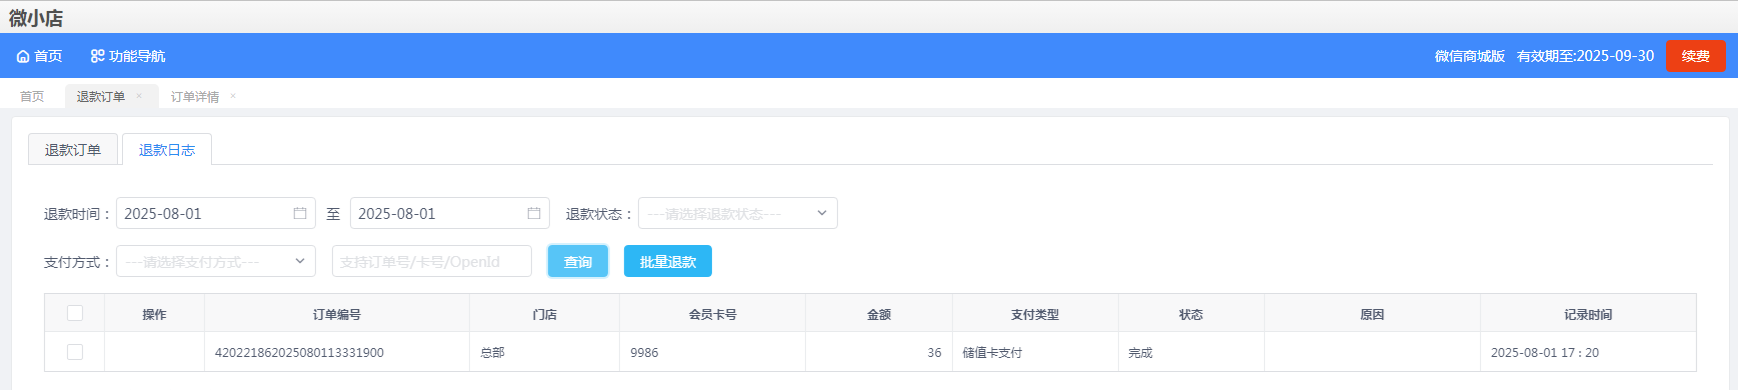Click the 原因 column header
This screenshot has width=1738, height=390.
[1372, 314]
